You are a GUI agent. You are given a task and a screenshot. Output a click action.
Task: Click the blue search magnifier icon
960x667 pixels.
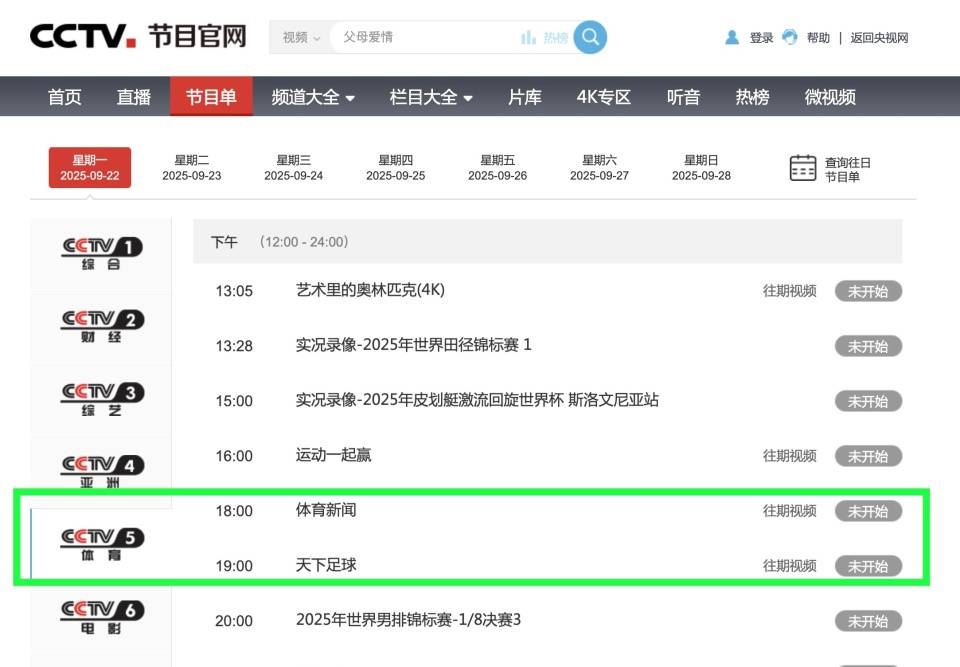click(590, 37)
